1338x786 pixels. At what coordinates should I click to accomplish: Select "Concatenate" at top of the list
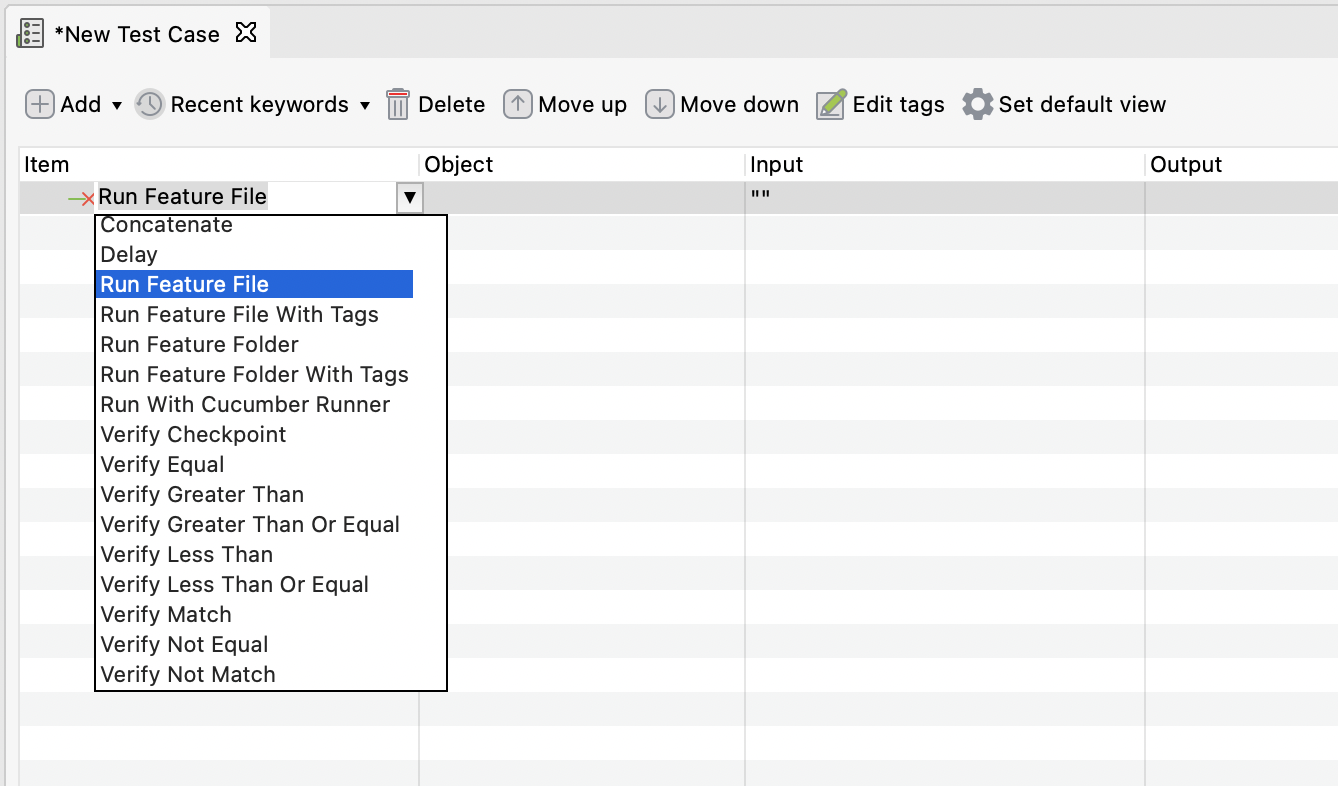coord(165,224)
